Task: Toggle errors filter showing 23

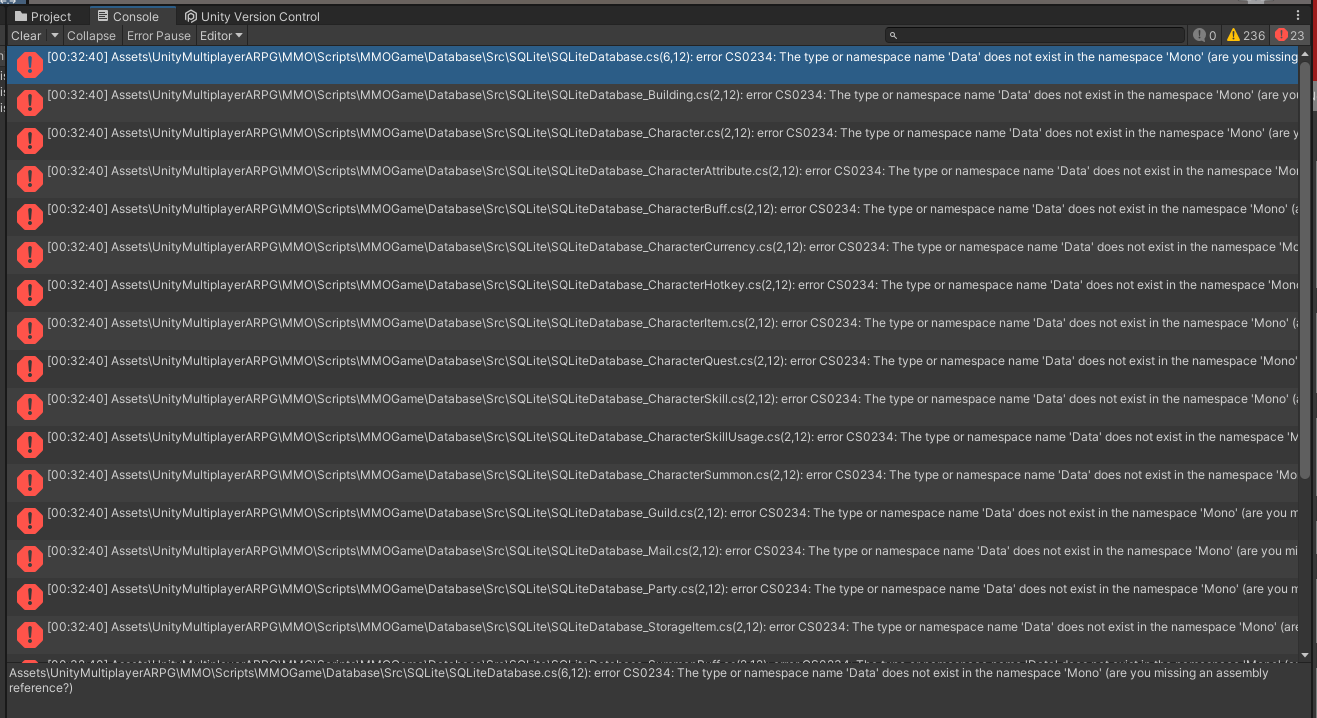Action: click(1290, 36)
